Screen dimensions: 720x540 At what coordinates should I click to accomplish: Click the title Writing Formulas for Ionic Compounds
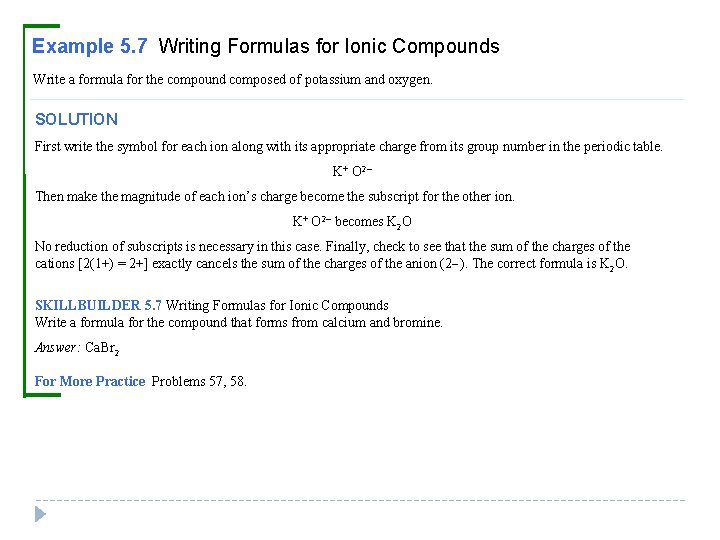(x=329, y=47)
